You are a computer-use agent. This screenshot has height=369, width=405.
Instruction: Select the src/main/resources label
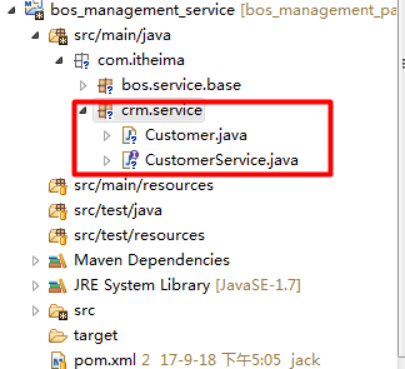[144, 185]
